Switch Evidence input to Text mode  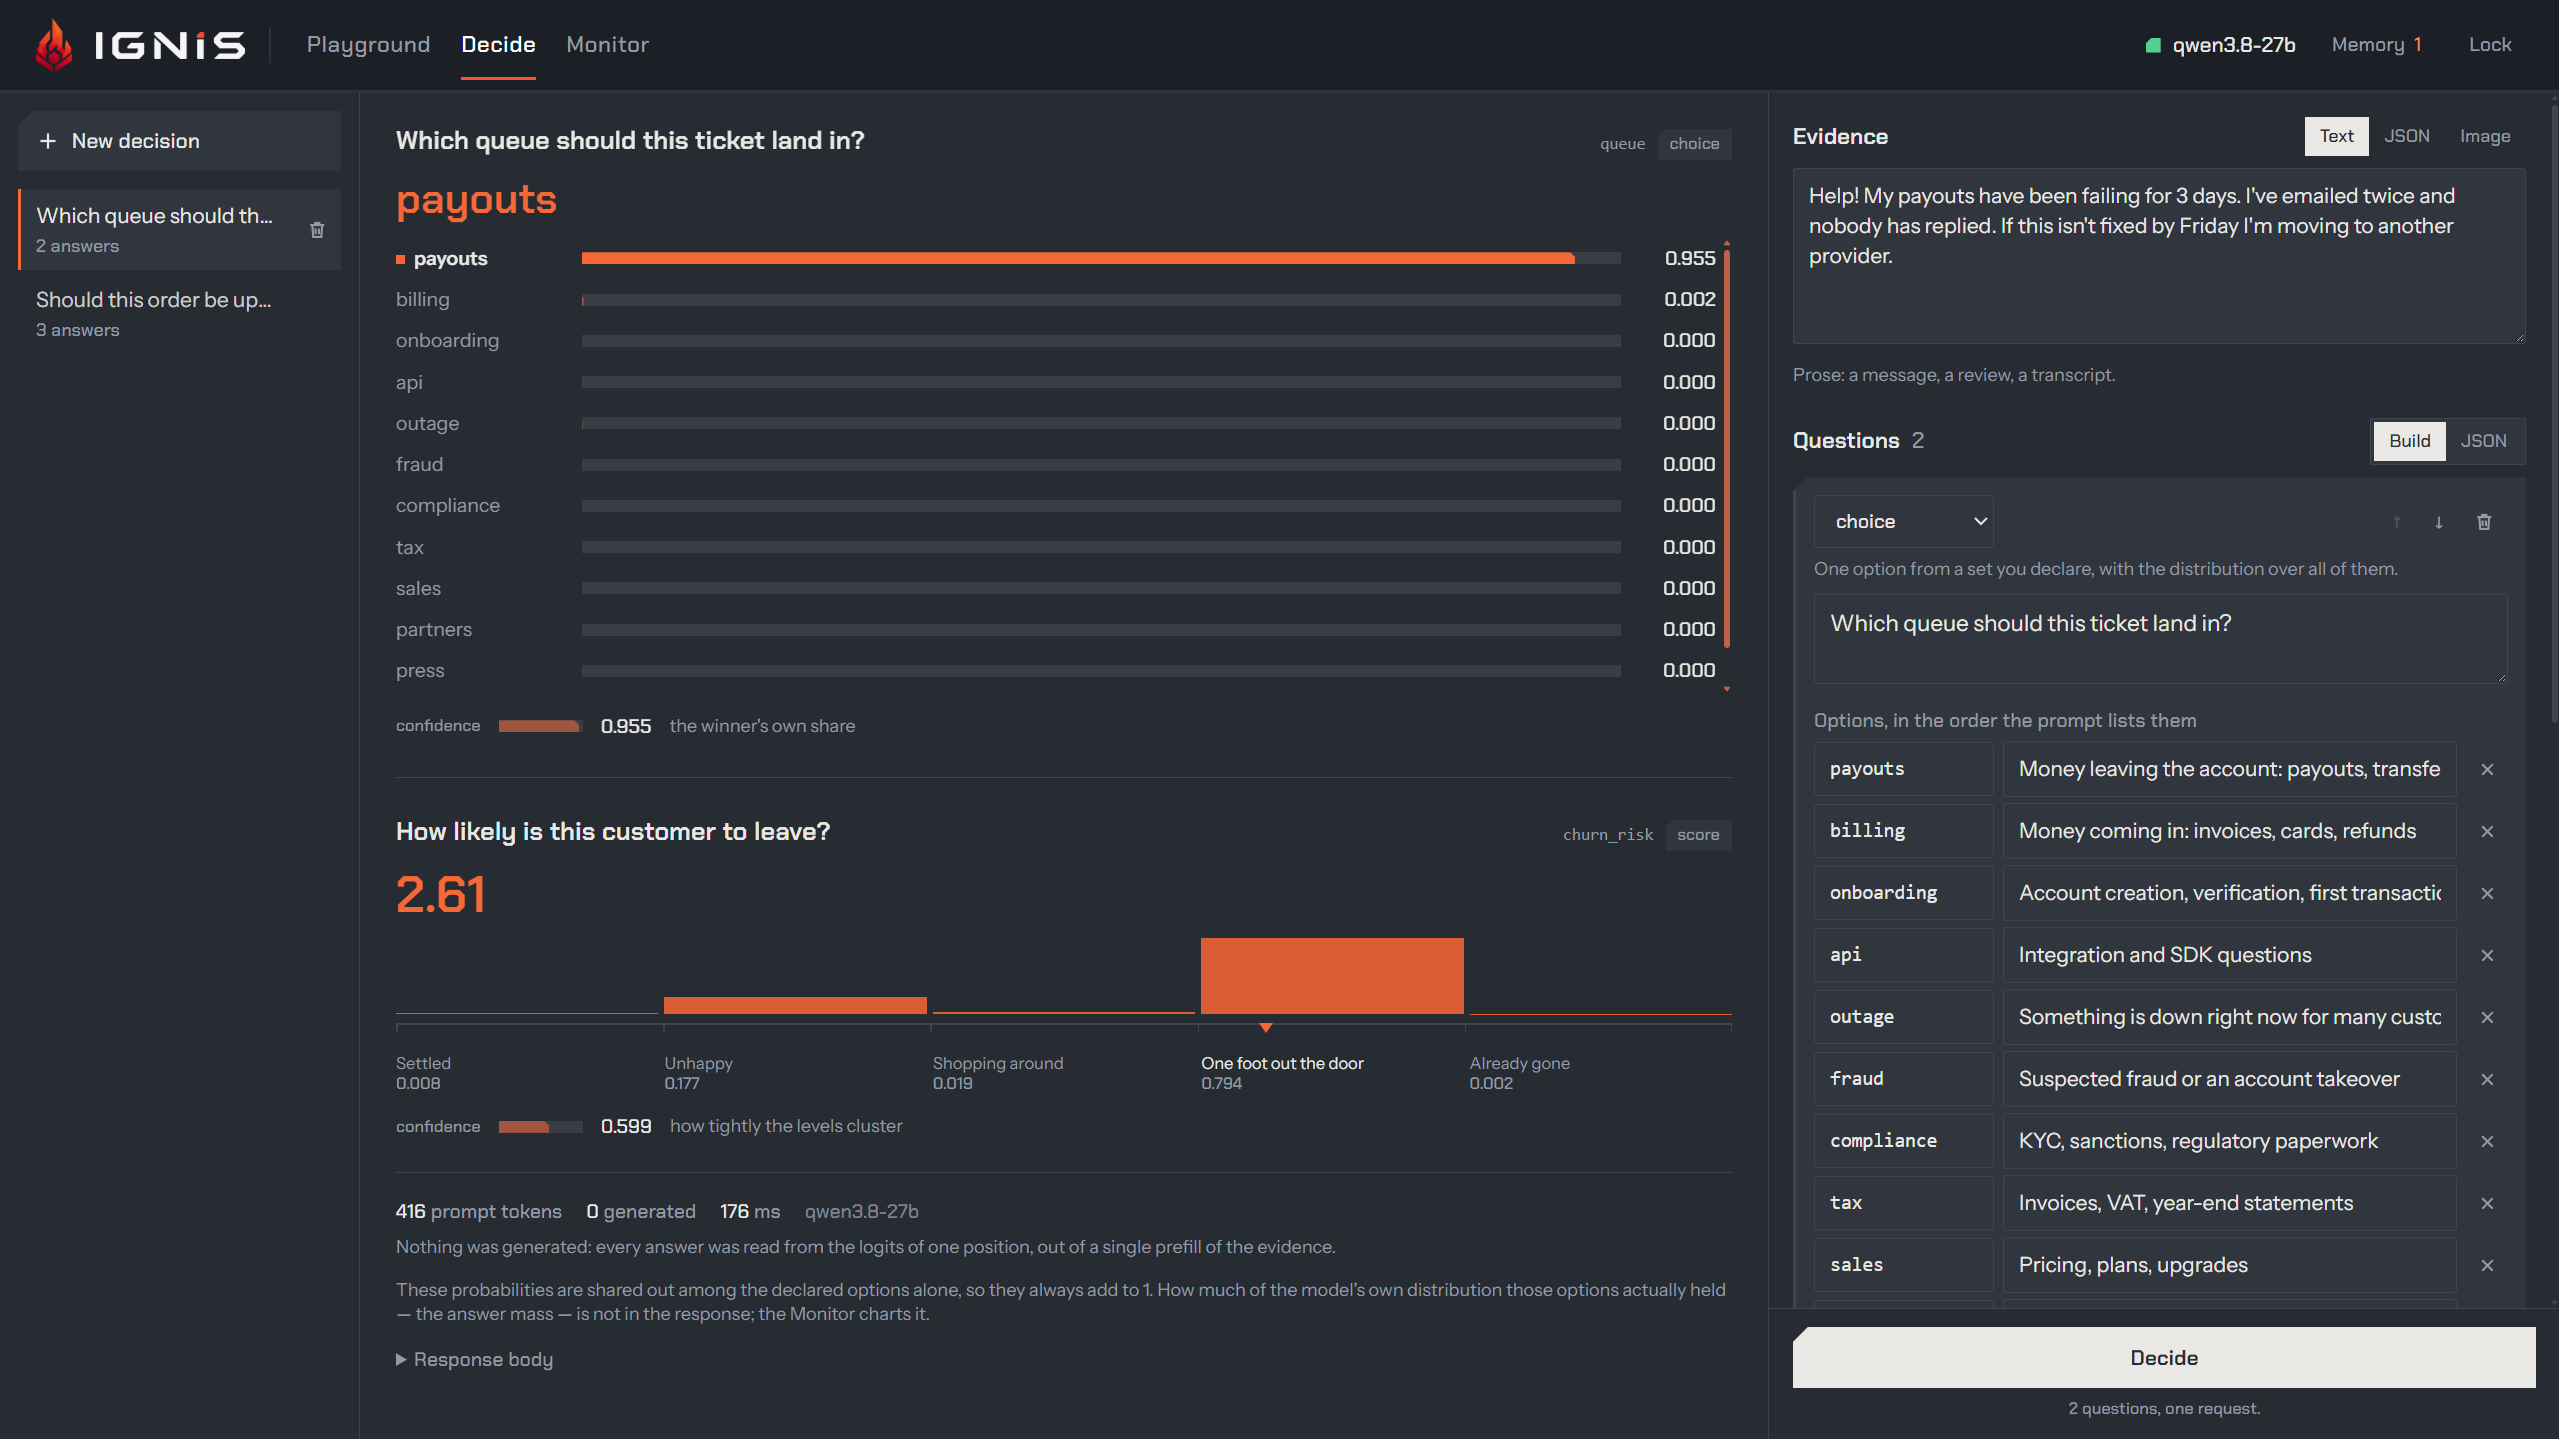[x=2336, y=136]
